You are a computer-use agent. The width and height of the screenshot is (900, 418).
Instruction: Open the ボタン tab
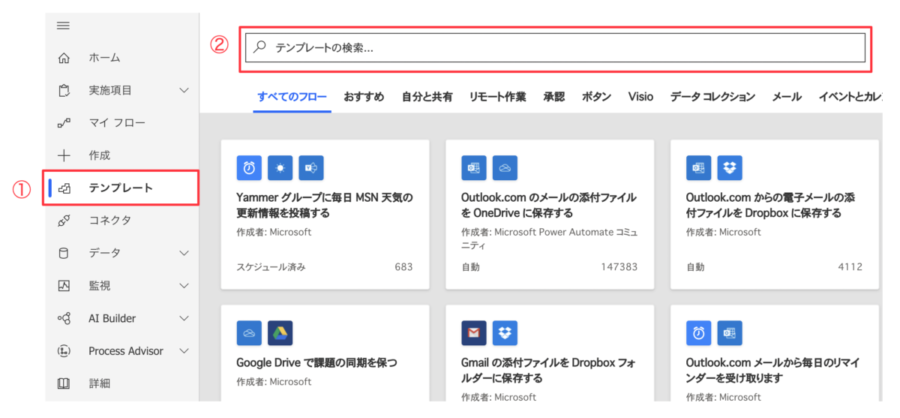(x=596, y=96)
